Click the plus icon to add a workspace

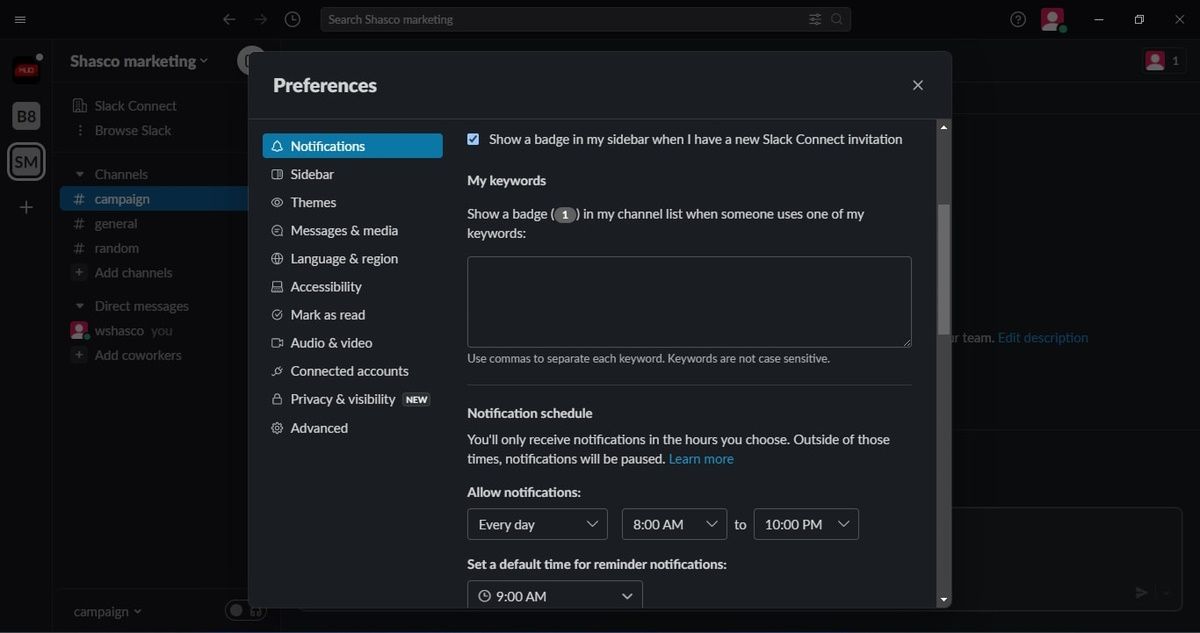25,207
